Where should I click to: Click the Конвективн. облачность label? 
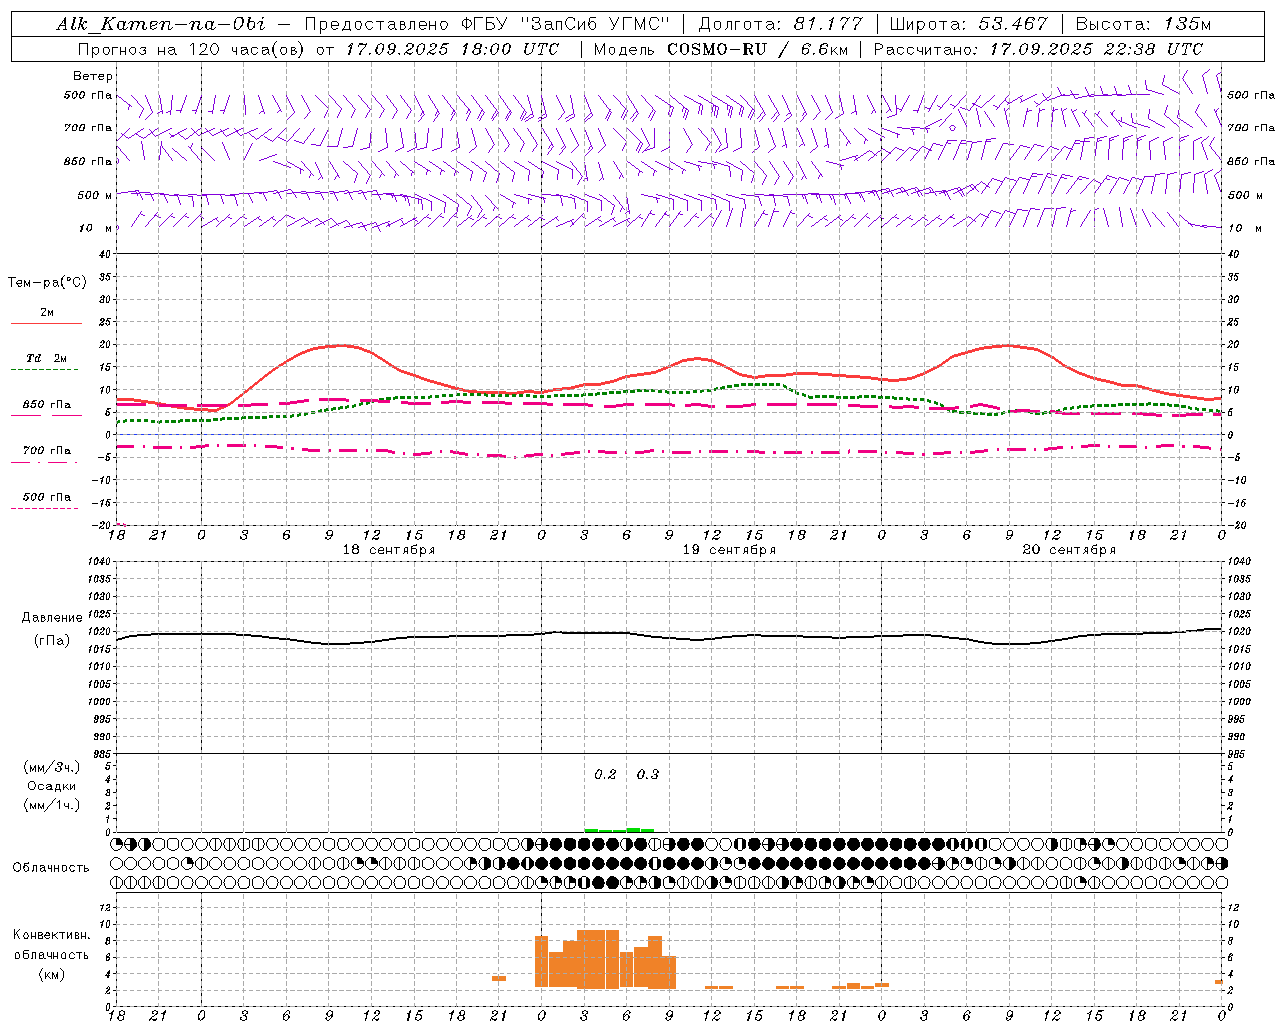tap(51, 945)
